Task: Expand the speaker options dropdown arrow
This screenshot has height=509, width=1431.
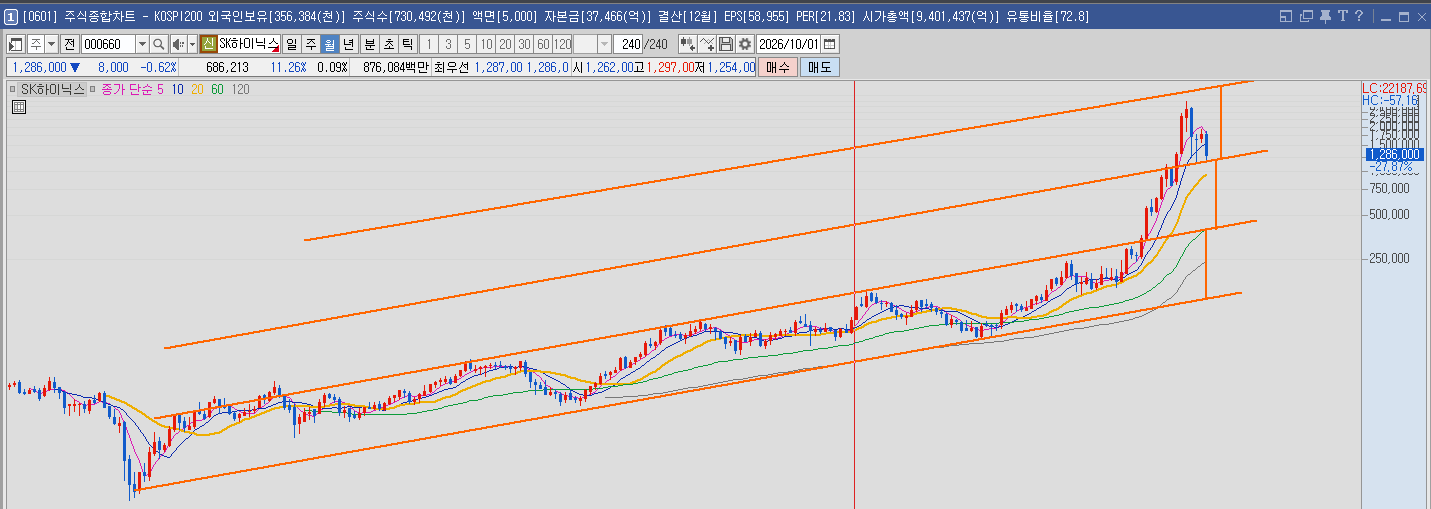Action: pos(192,44)
